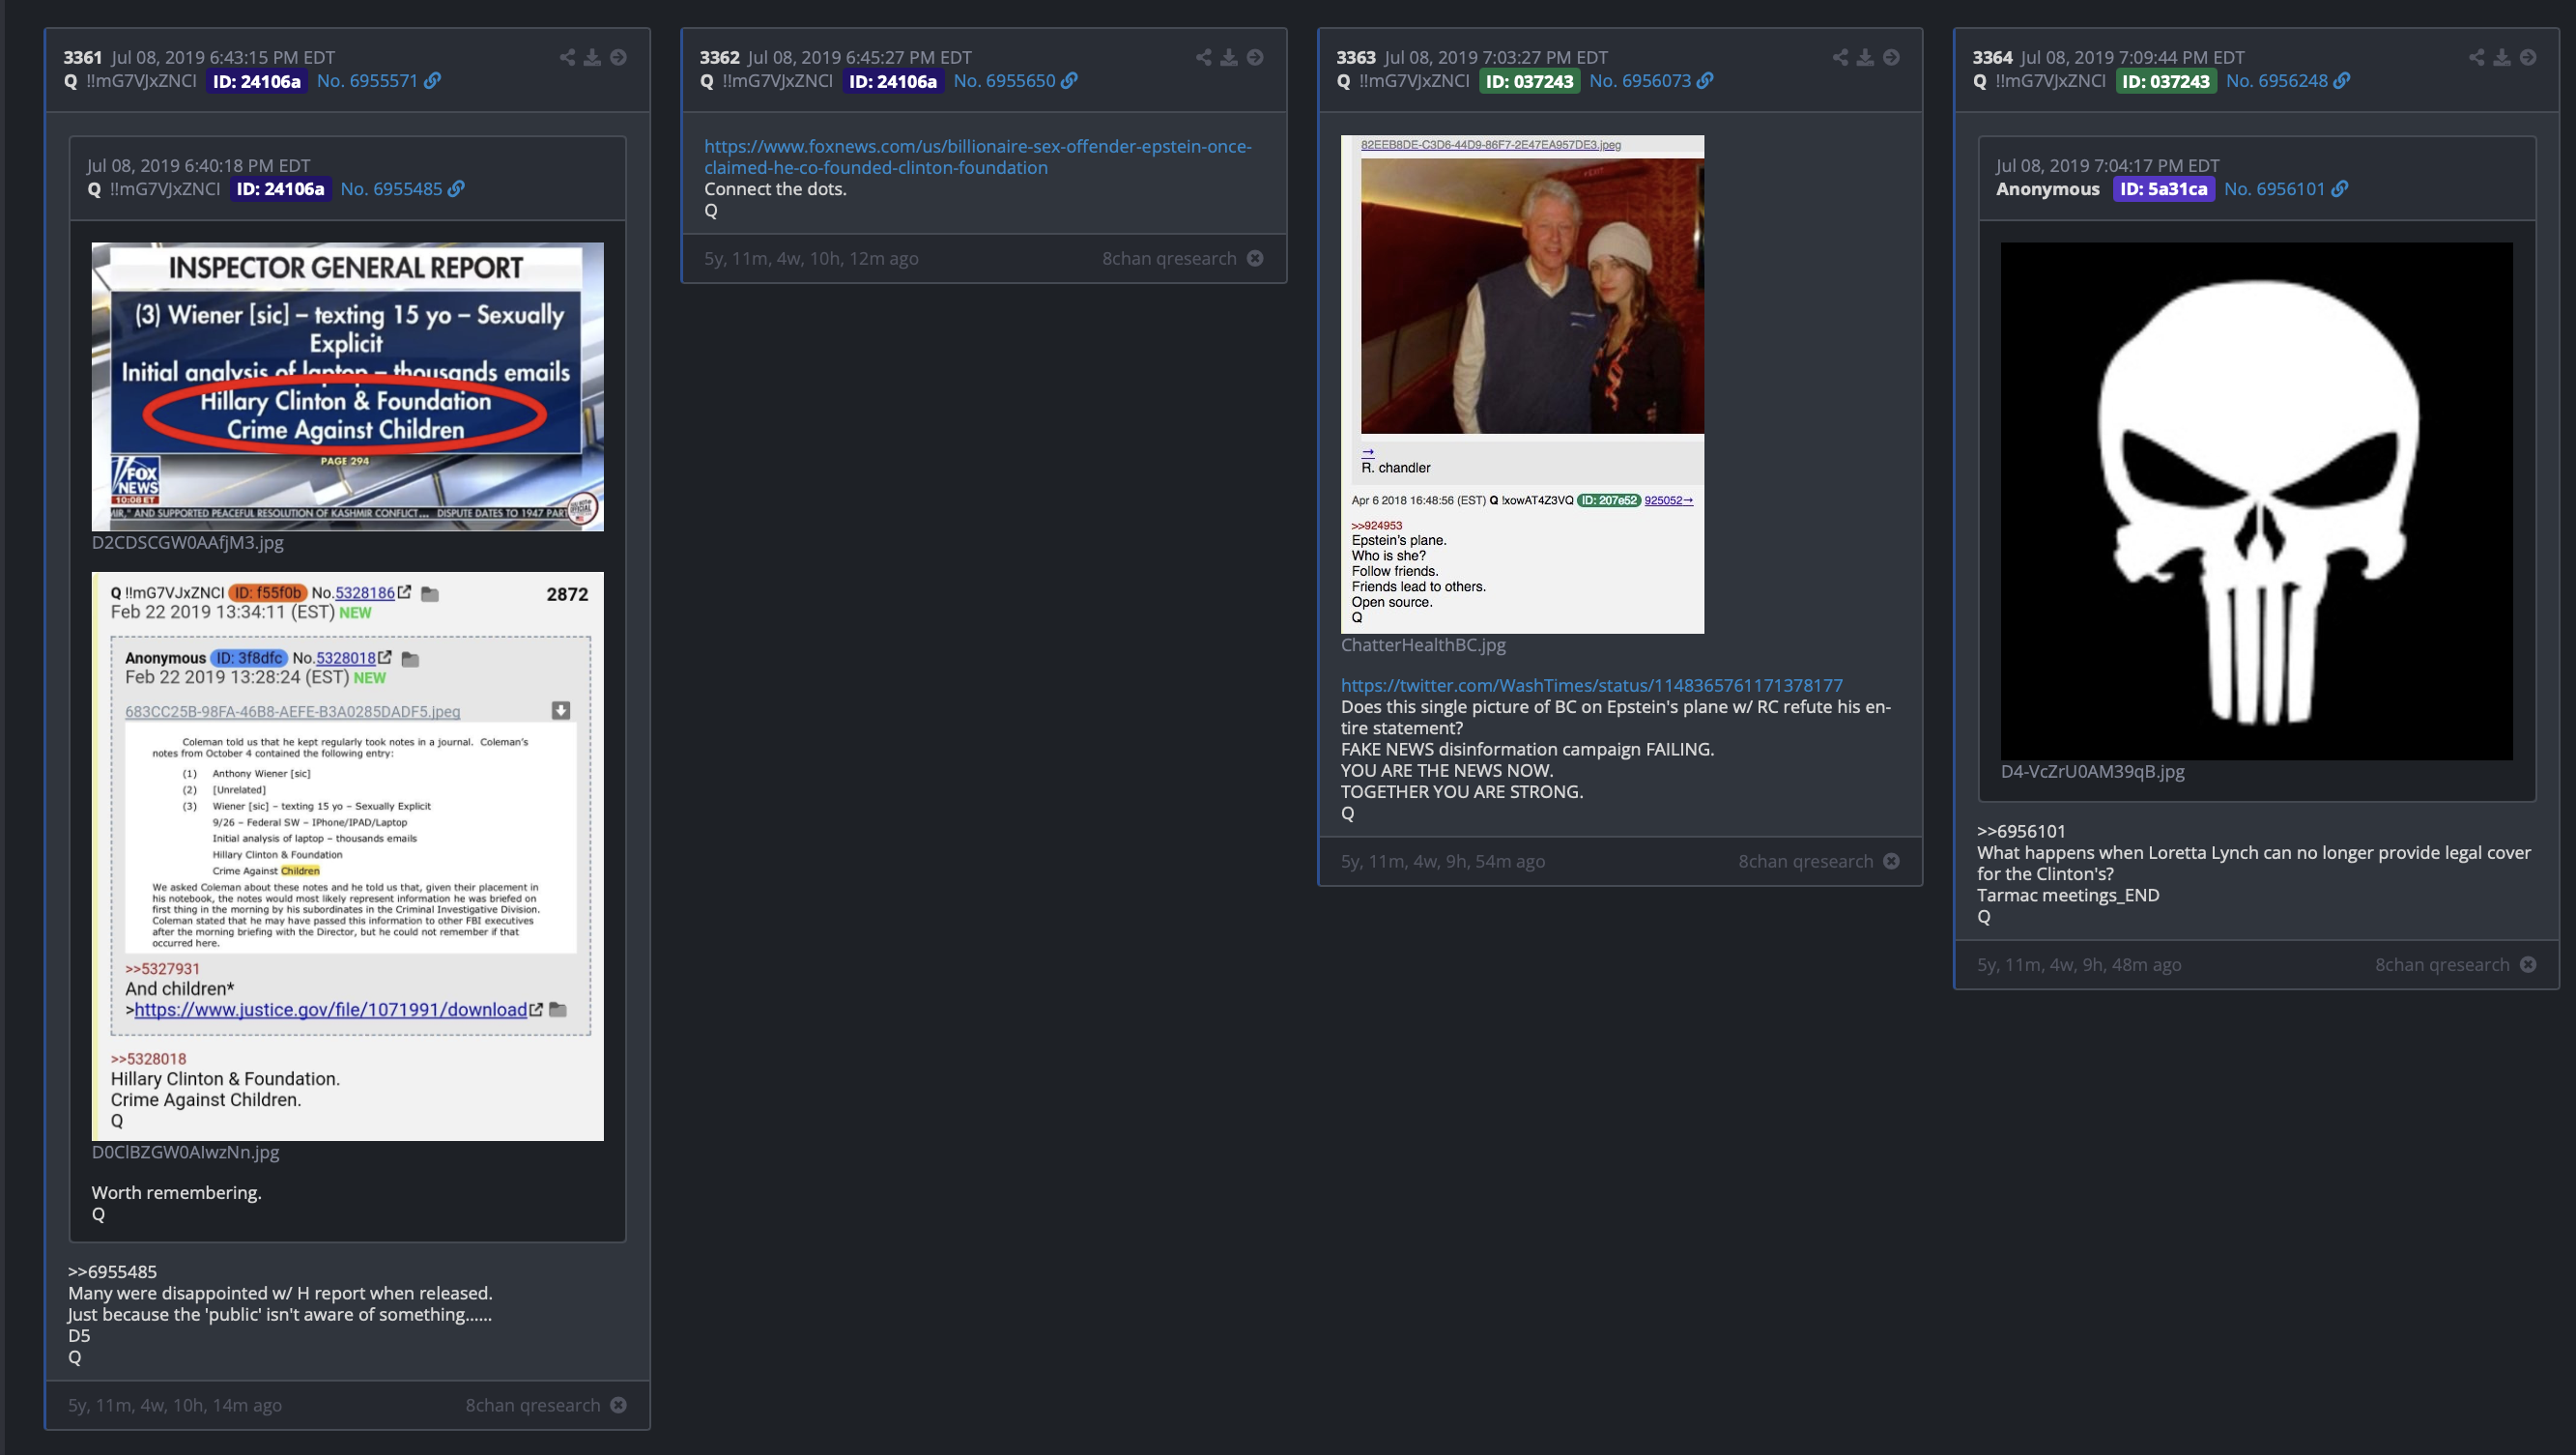Click post number 3362 heading
Viewport: 2576px width, 1455px height.
pos(719,57)
